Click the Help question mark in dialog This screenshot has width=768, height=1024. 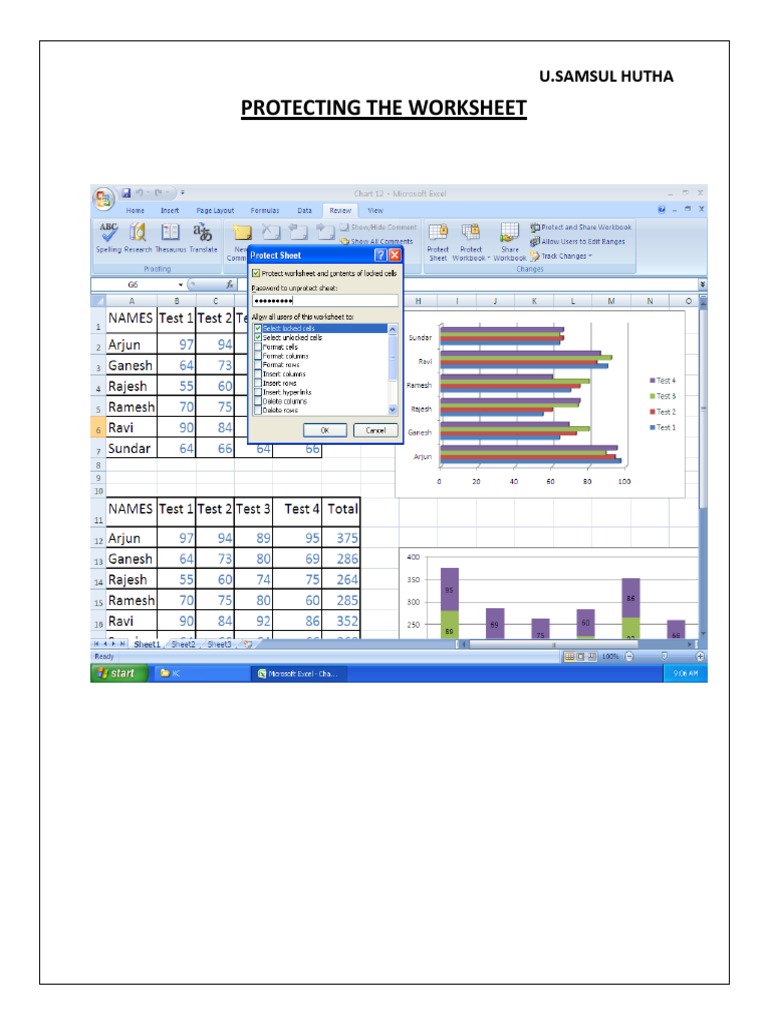[380, 255]
